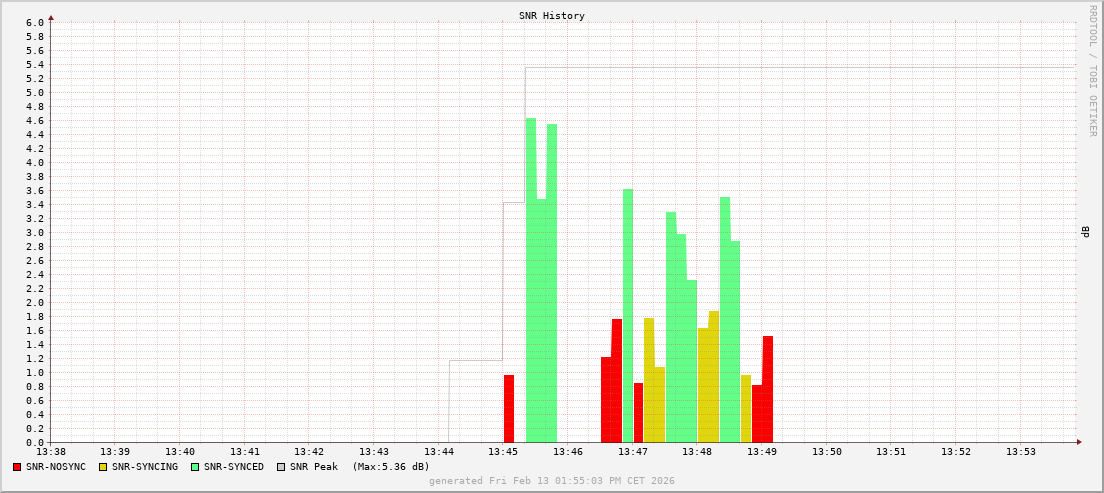Click the tallest green SNR-SYNCED bar

coord(531,280)
